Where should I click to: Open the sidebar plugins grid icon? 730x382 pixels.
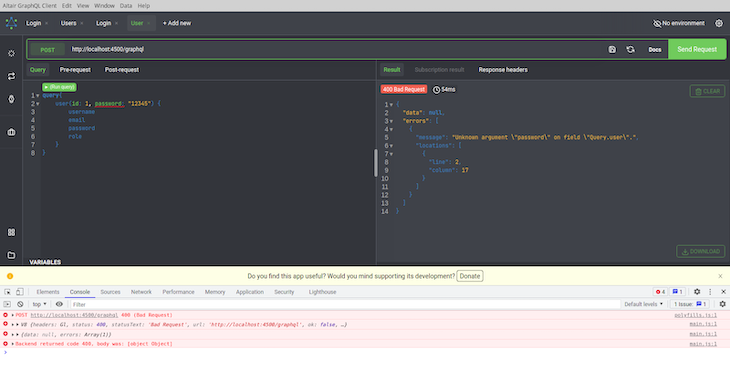pos(11,232)
